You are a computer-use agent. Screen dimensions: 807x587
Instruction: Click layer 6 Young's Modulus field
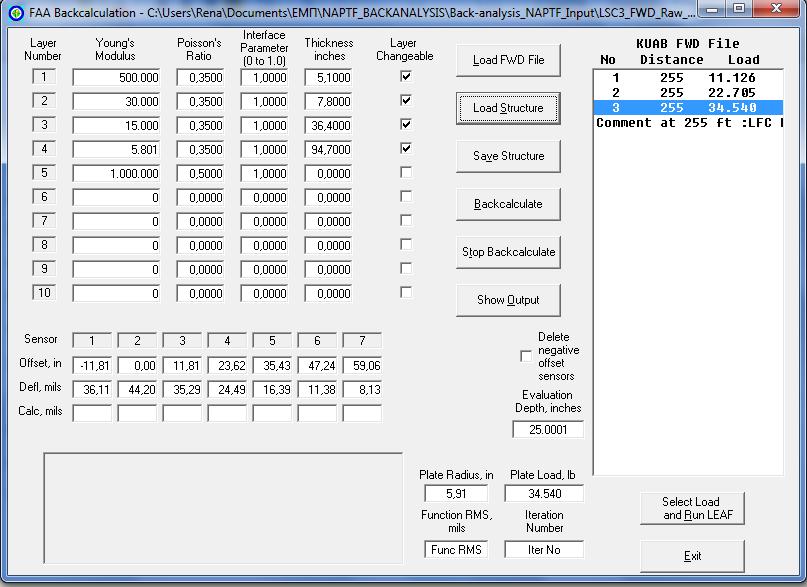[x=116, y=198]
